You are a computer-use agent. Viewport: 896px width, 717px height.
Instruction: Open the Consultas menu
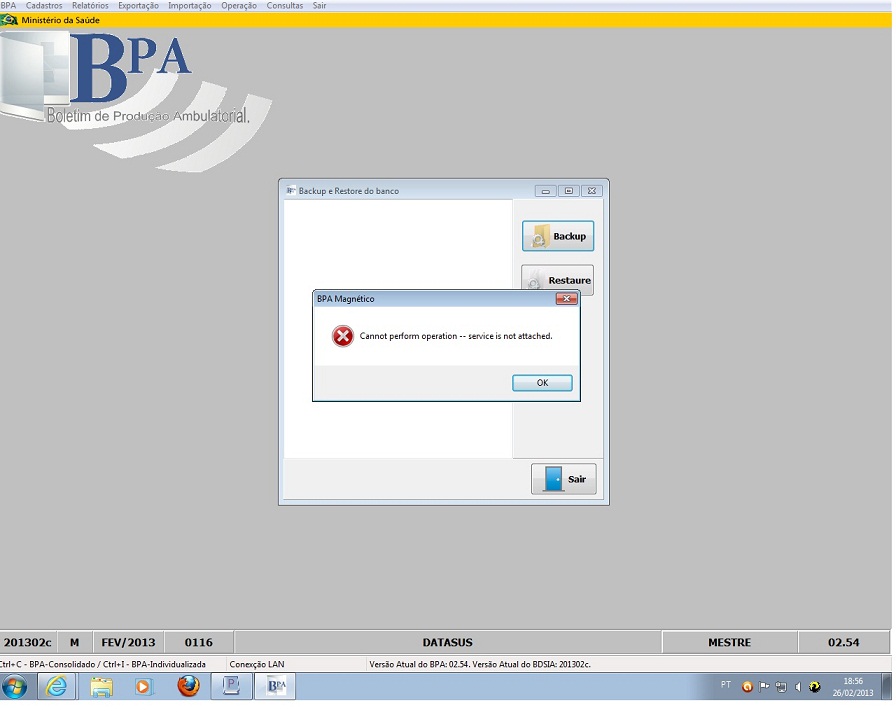[x=285, y=6]
